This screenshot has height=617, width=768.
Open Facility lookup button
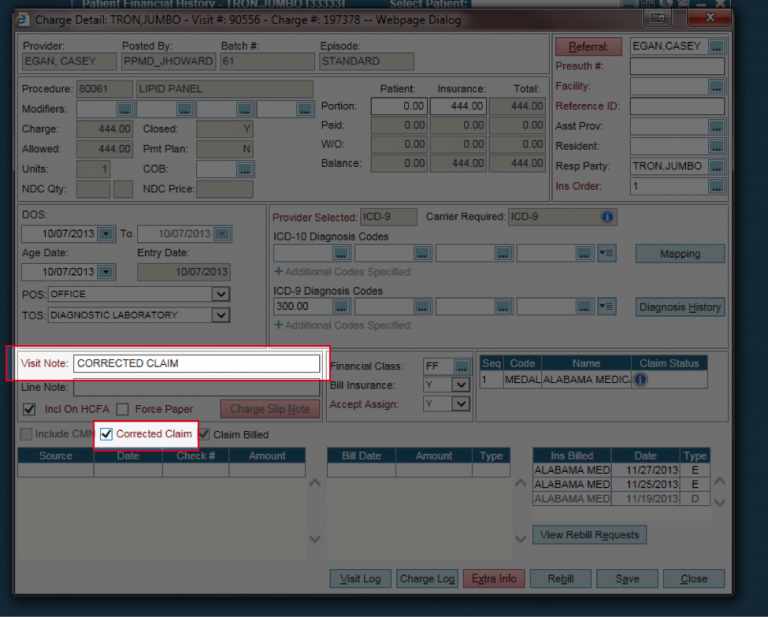(x=717, y=87)
